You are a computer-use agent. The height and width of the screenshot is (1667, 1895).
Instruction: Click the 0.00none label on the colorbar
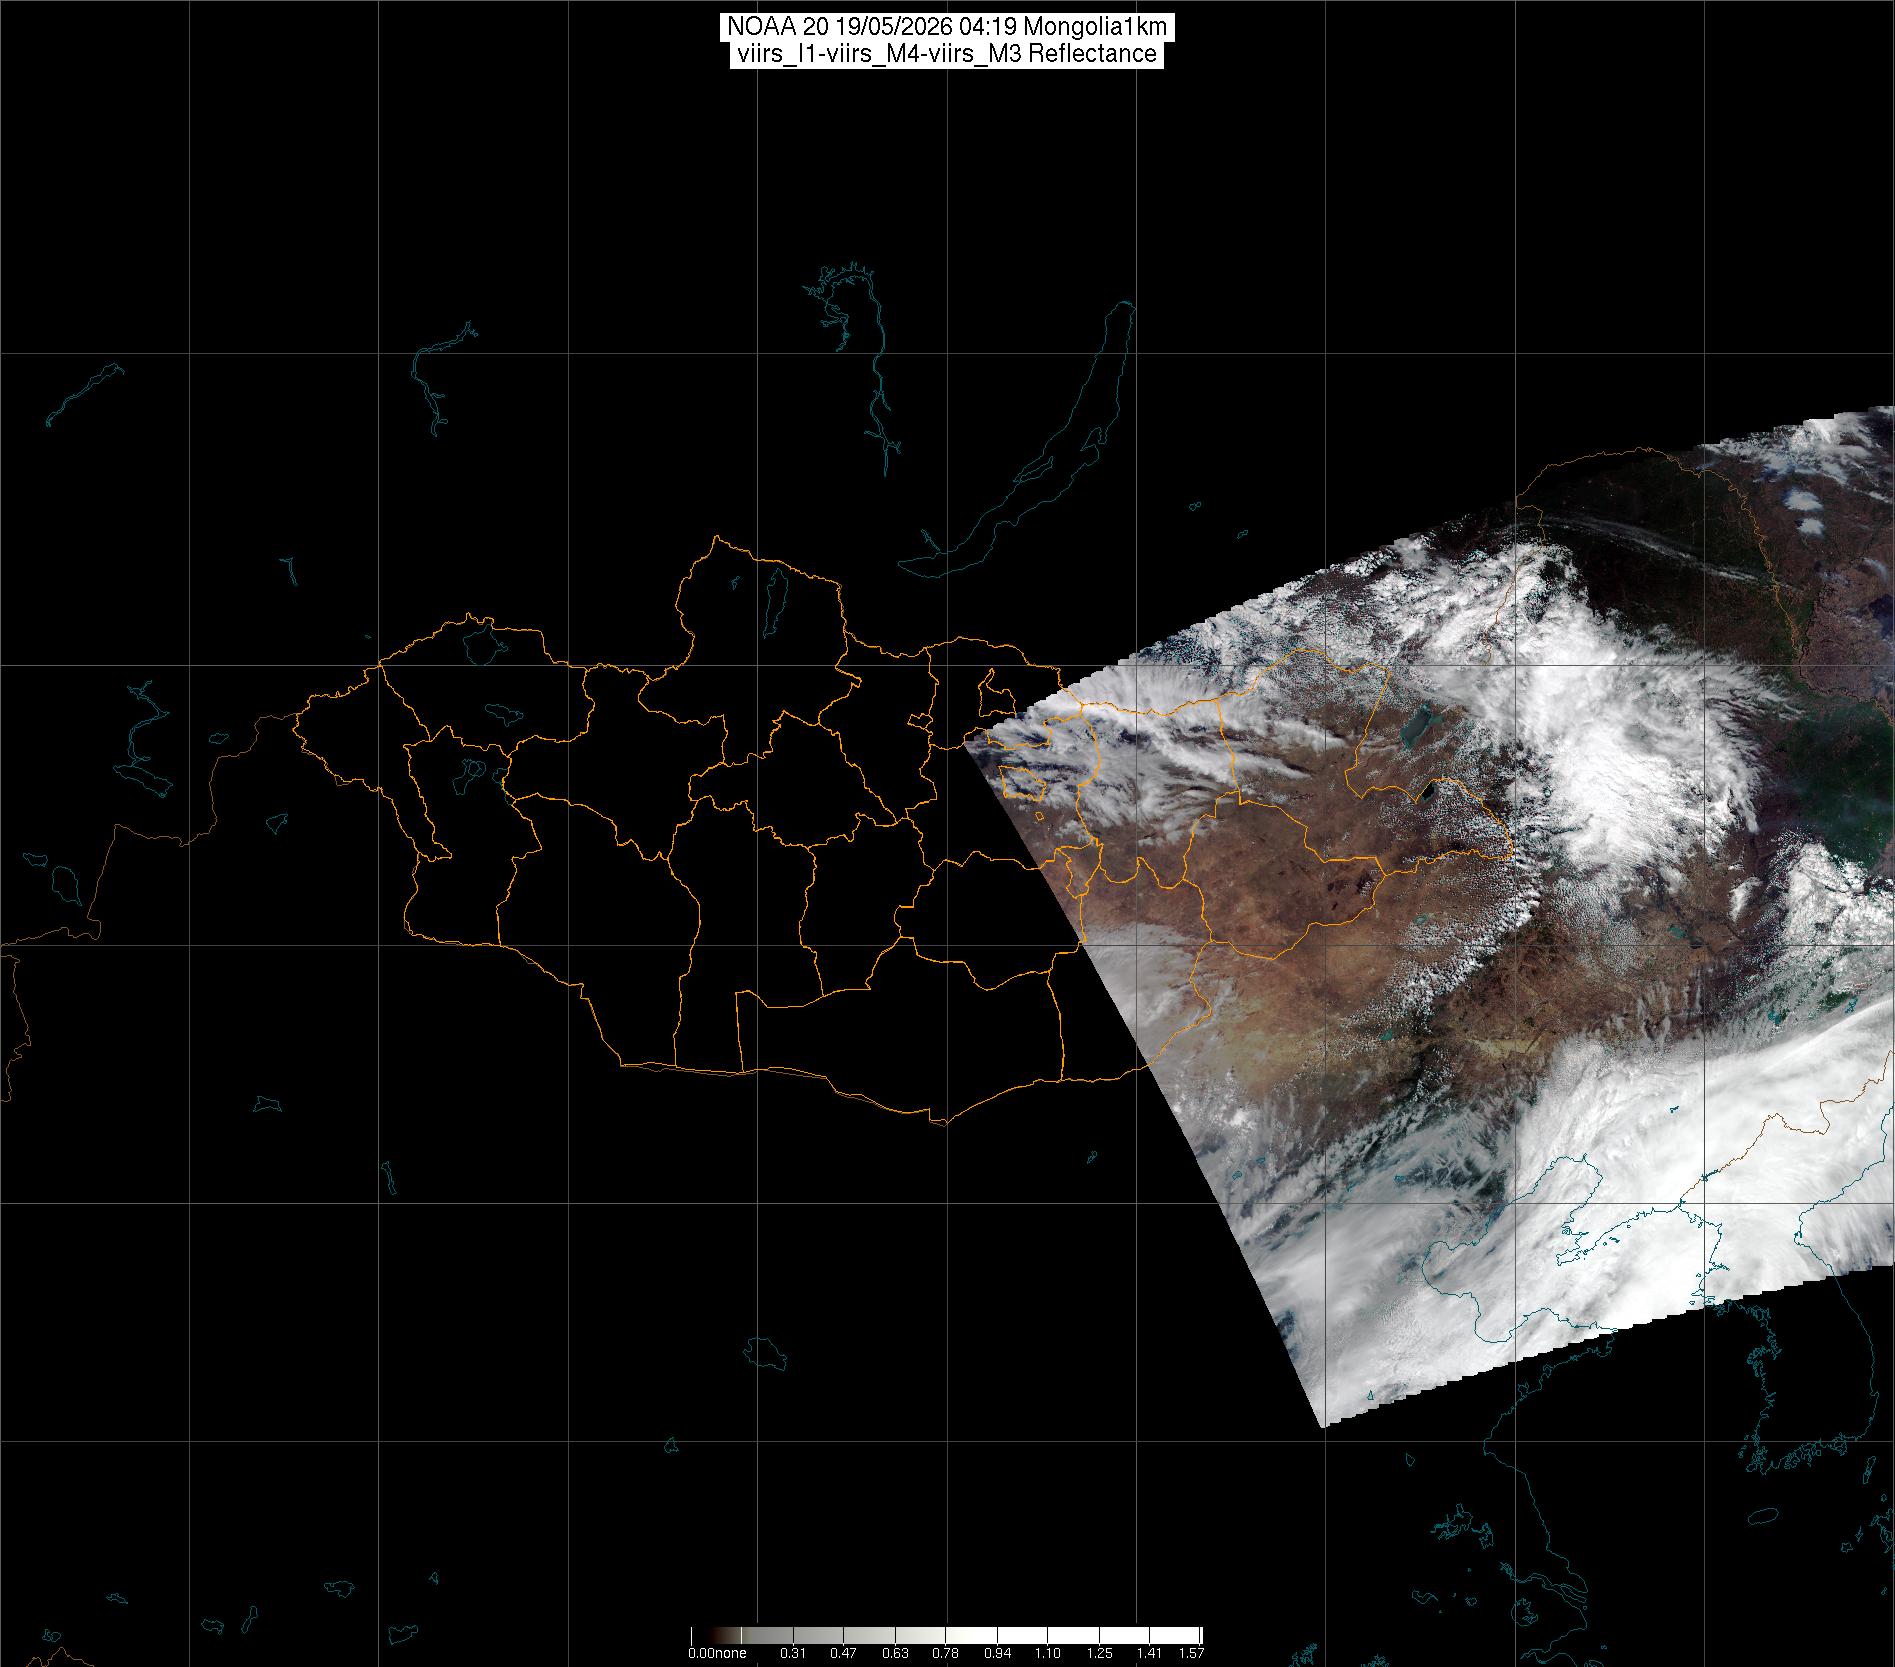tap(717, 1653)
